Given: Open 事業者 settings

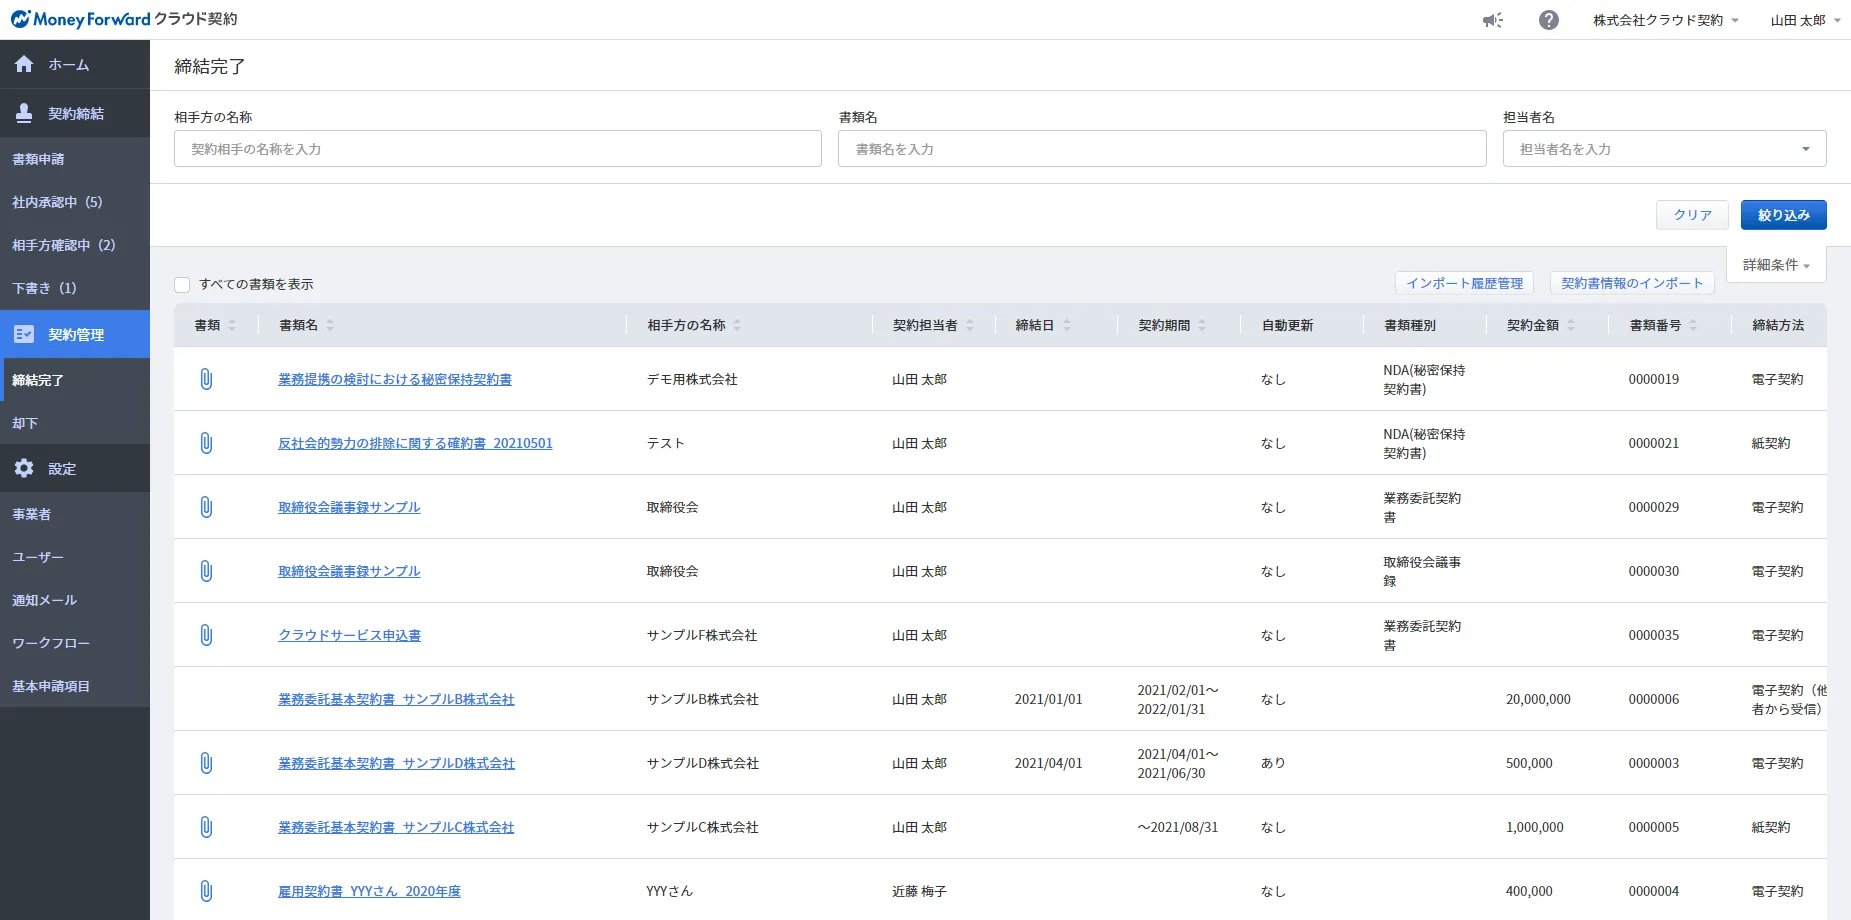Looking at the screenshot, I should [75, 514].
